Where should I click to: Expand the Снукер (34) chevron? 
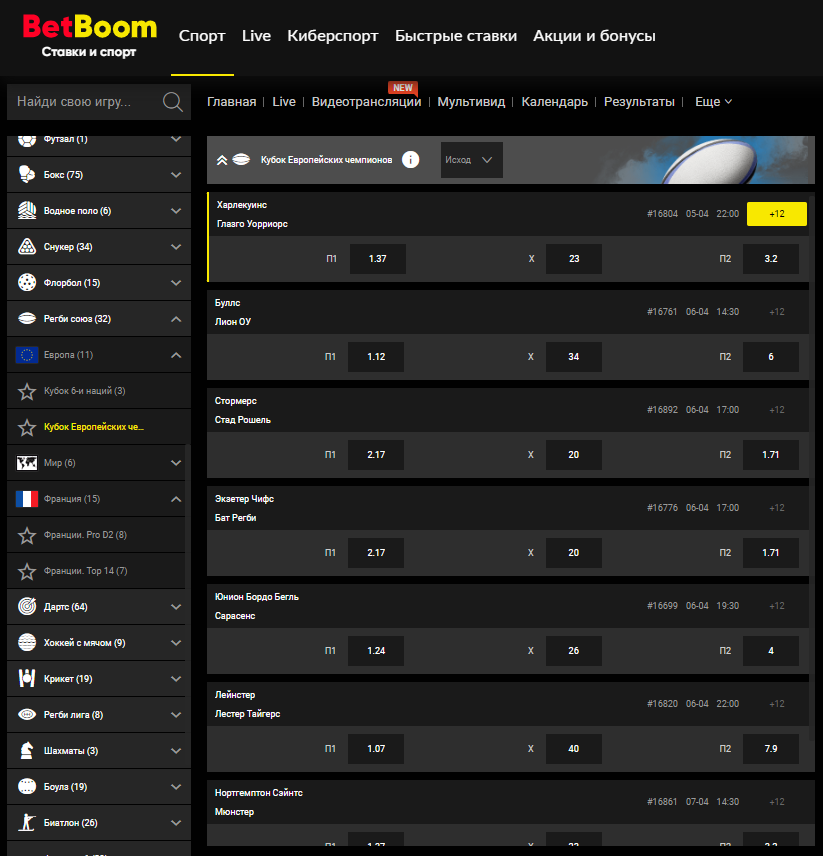pyautogui.click(x=176, y=247)
